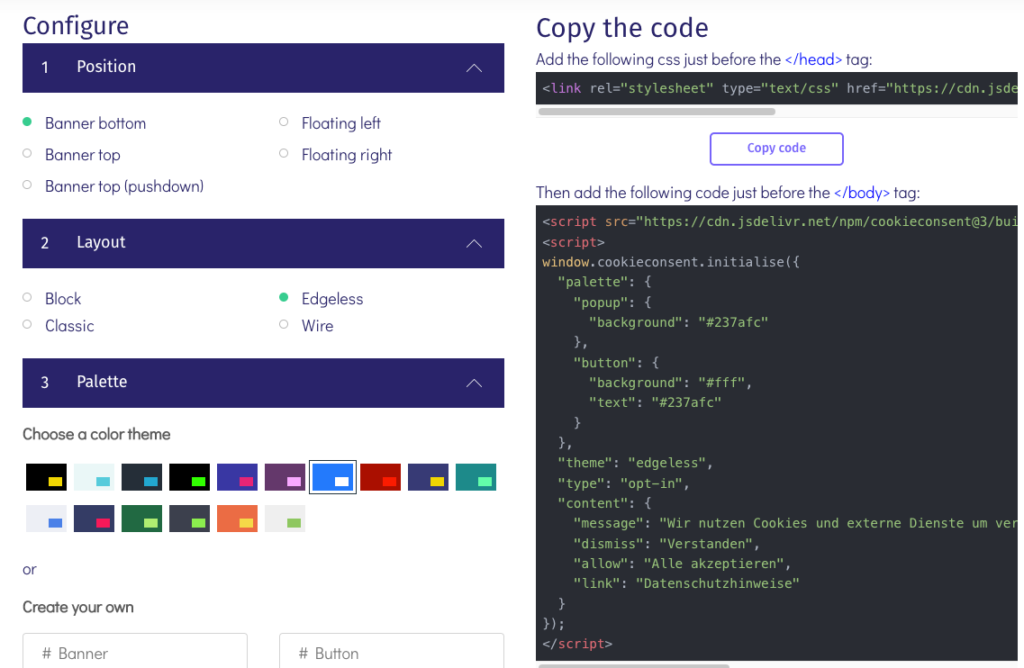The image size is (1024, 668).
Task: Collapse the Palette section chevron
Action: (474, 383)
